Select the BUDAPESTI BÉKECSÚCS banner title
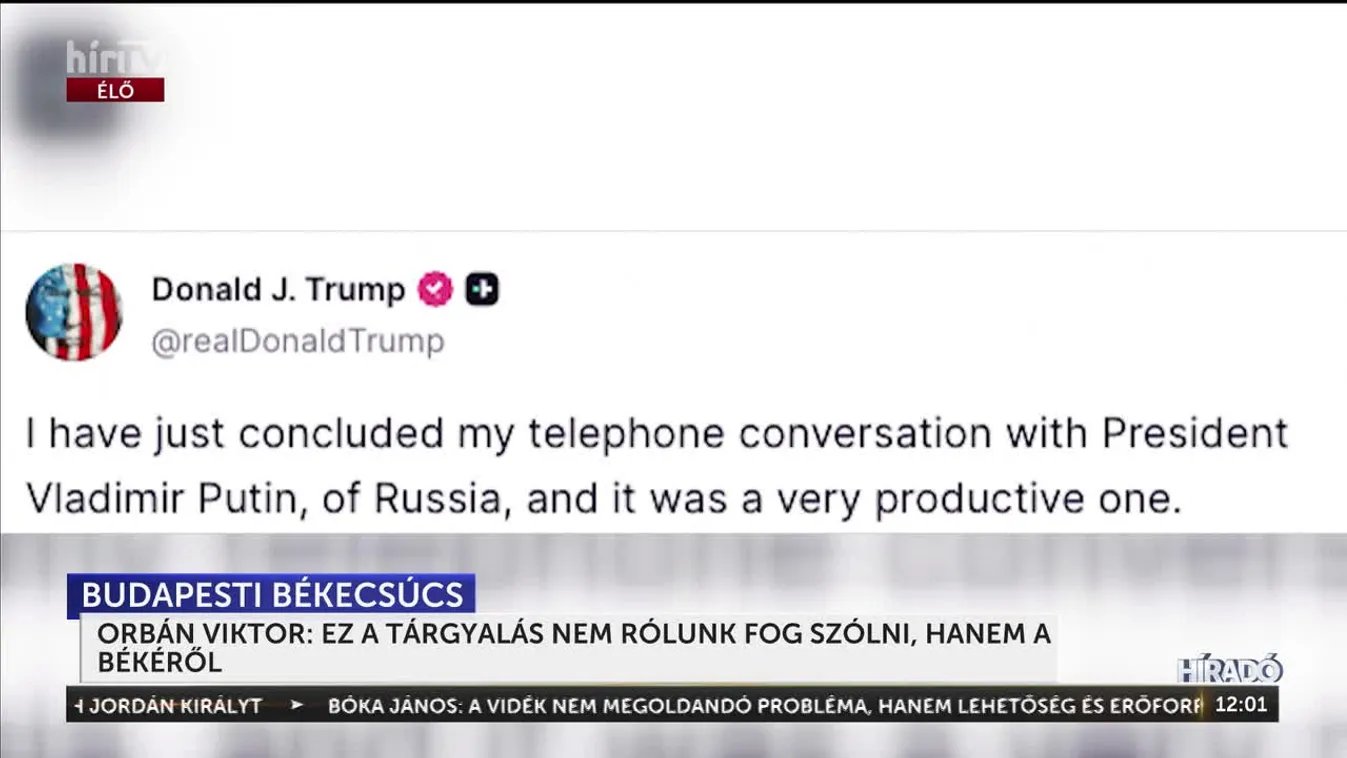 [x=272, y=595]
